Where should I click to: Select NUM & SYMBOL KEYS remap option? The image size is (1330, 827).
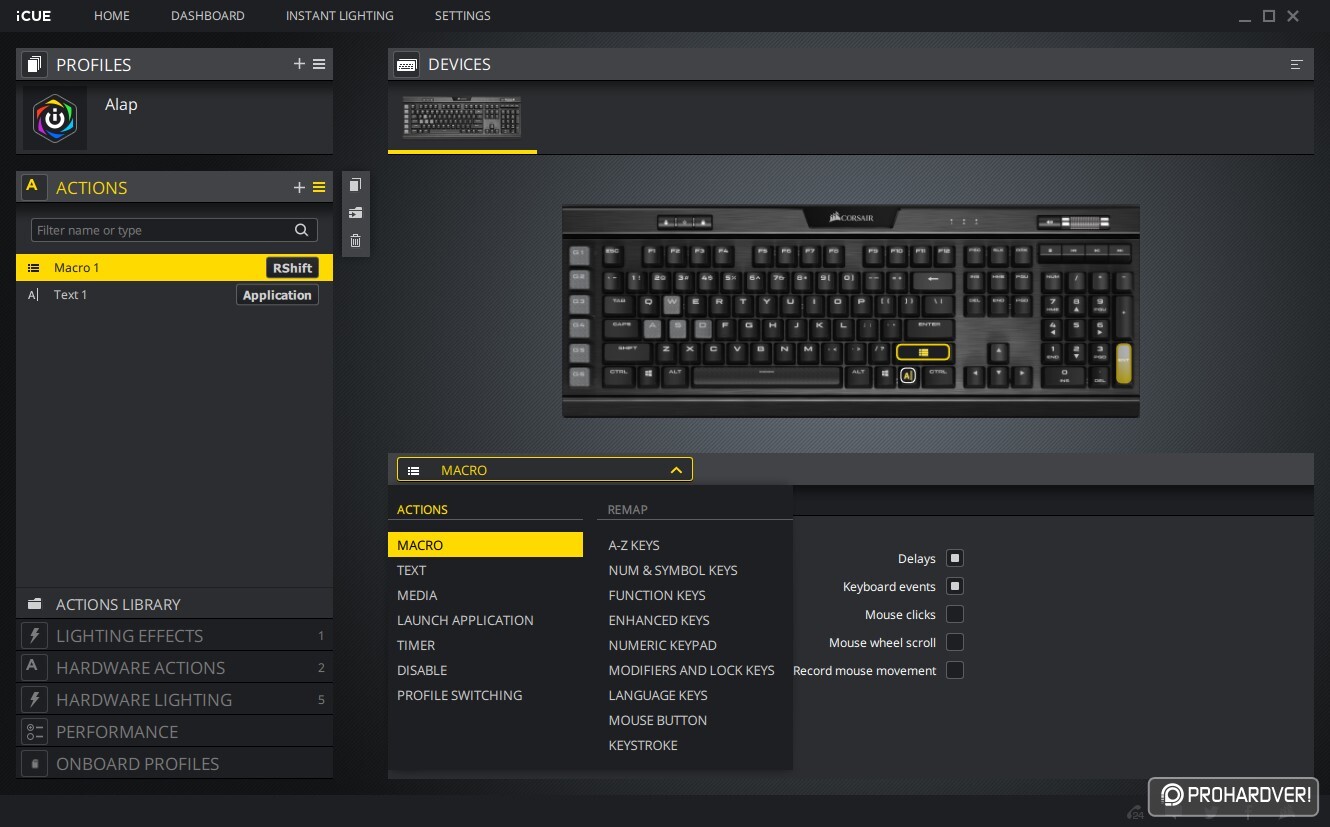(673, 570)
